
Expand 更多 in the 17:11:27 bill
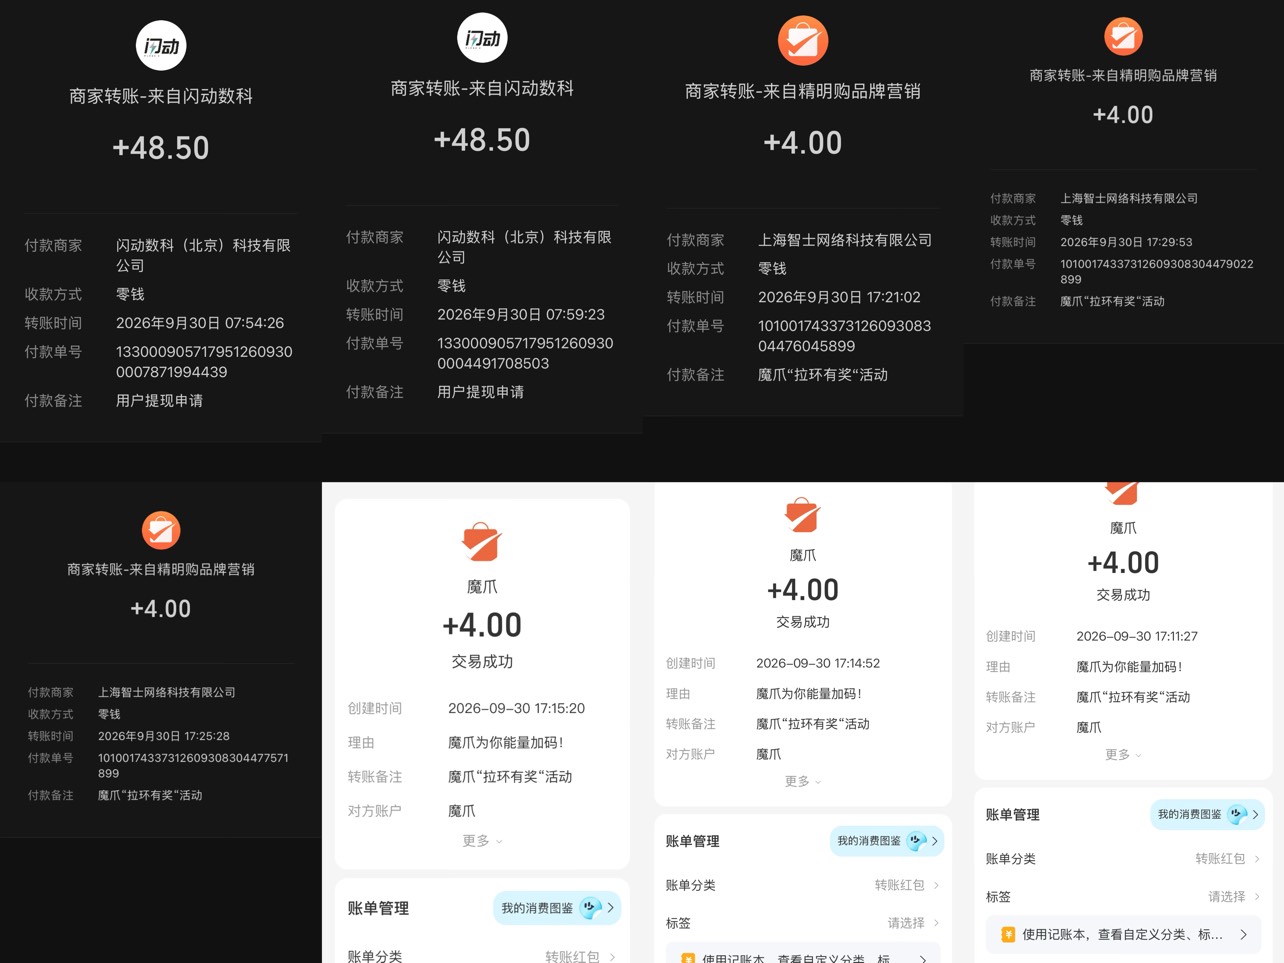1123,755
